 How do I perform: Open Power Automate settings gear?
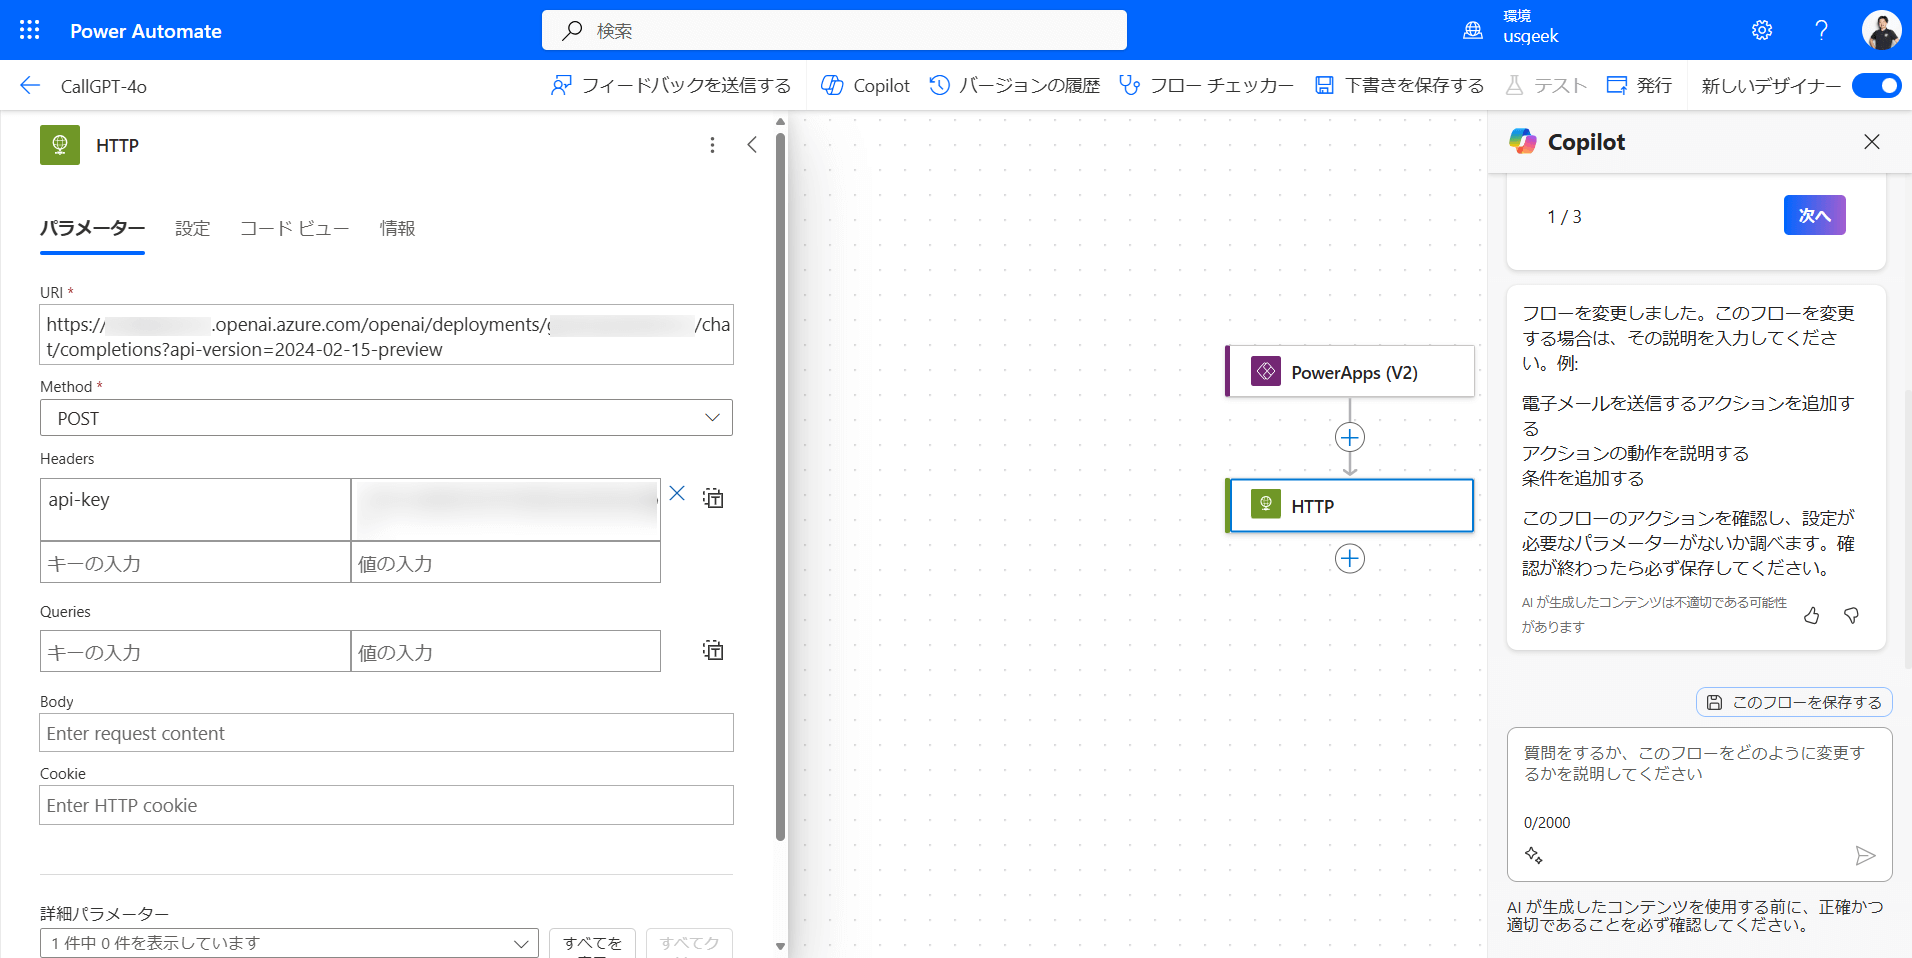pyautogui.click(x=1761, y=30)
